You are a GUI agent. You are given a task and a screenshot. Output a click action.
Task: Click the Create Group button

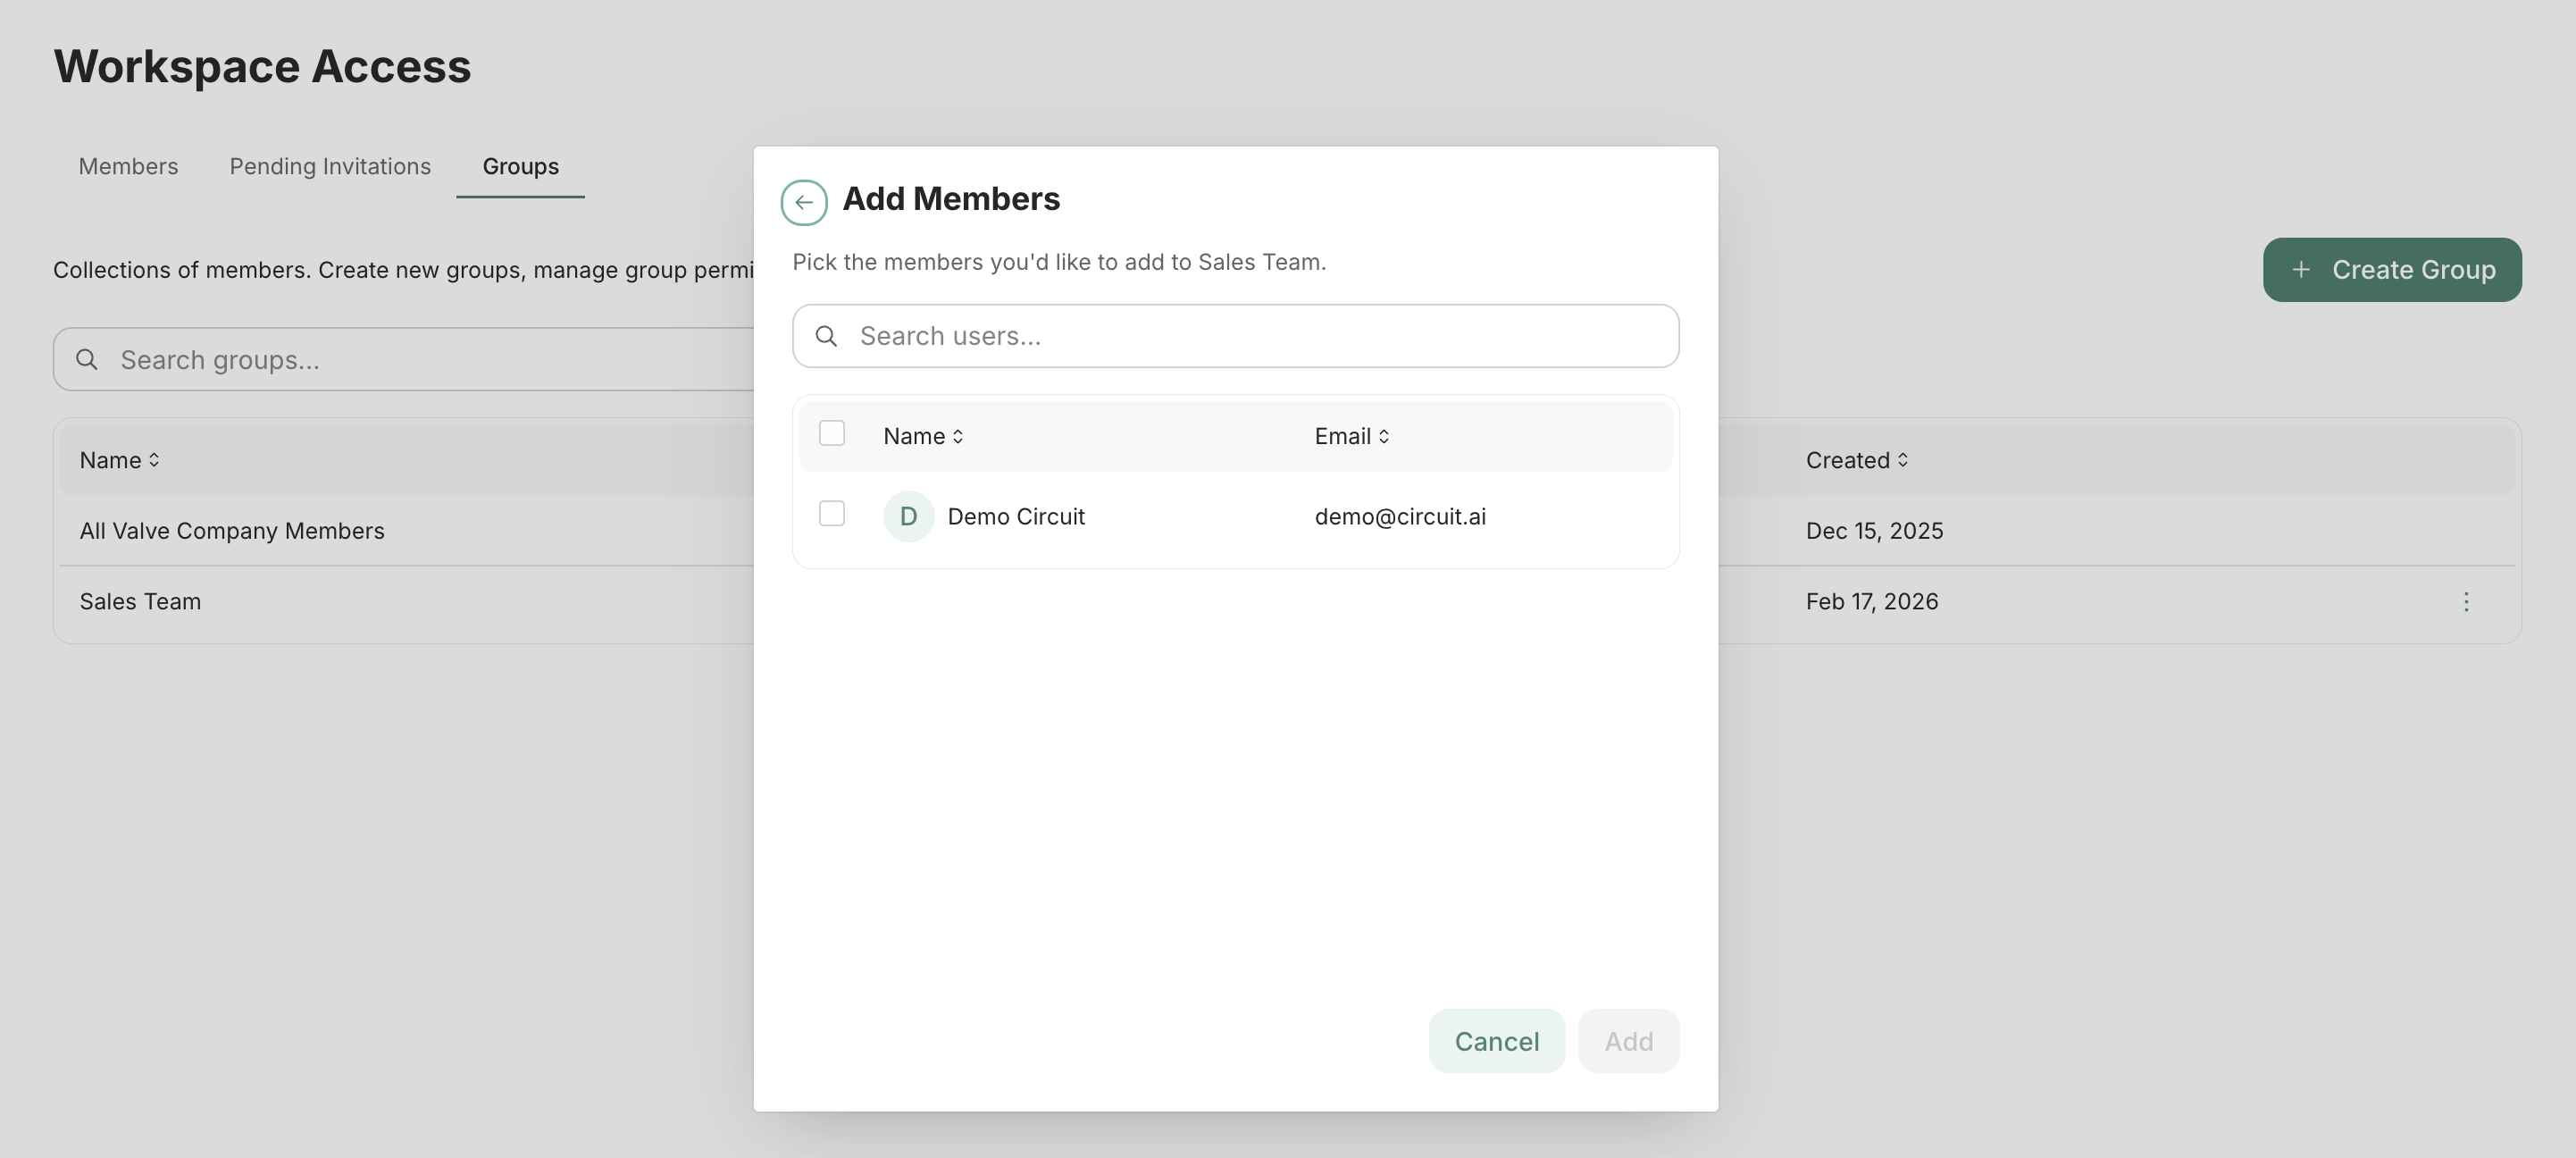2391,270
